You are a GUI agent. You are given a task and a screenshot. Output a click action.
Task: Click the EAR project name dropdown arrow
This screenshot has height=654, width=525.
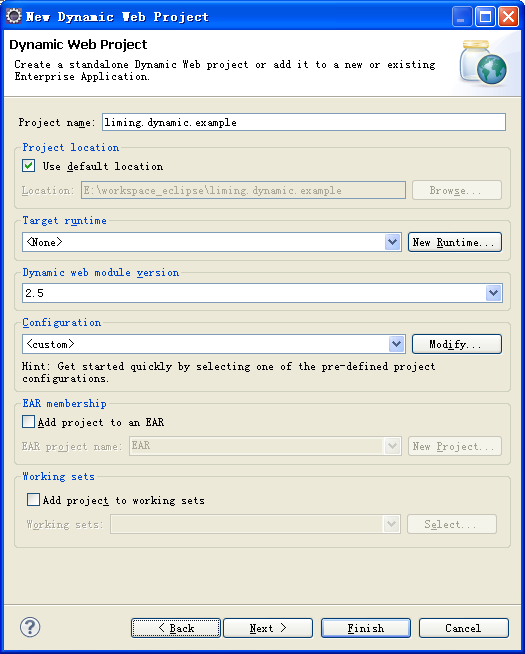pyautogui.click(x=392, y=446)
